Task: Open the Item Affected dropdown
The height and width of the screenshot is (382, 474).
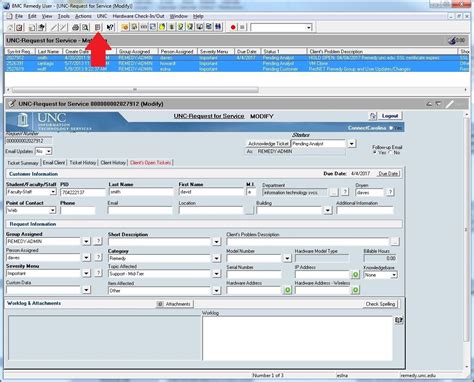Action: pyautogui.click(x=216, y=291)
